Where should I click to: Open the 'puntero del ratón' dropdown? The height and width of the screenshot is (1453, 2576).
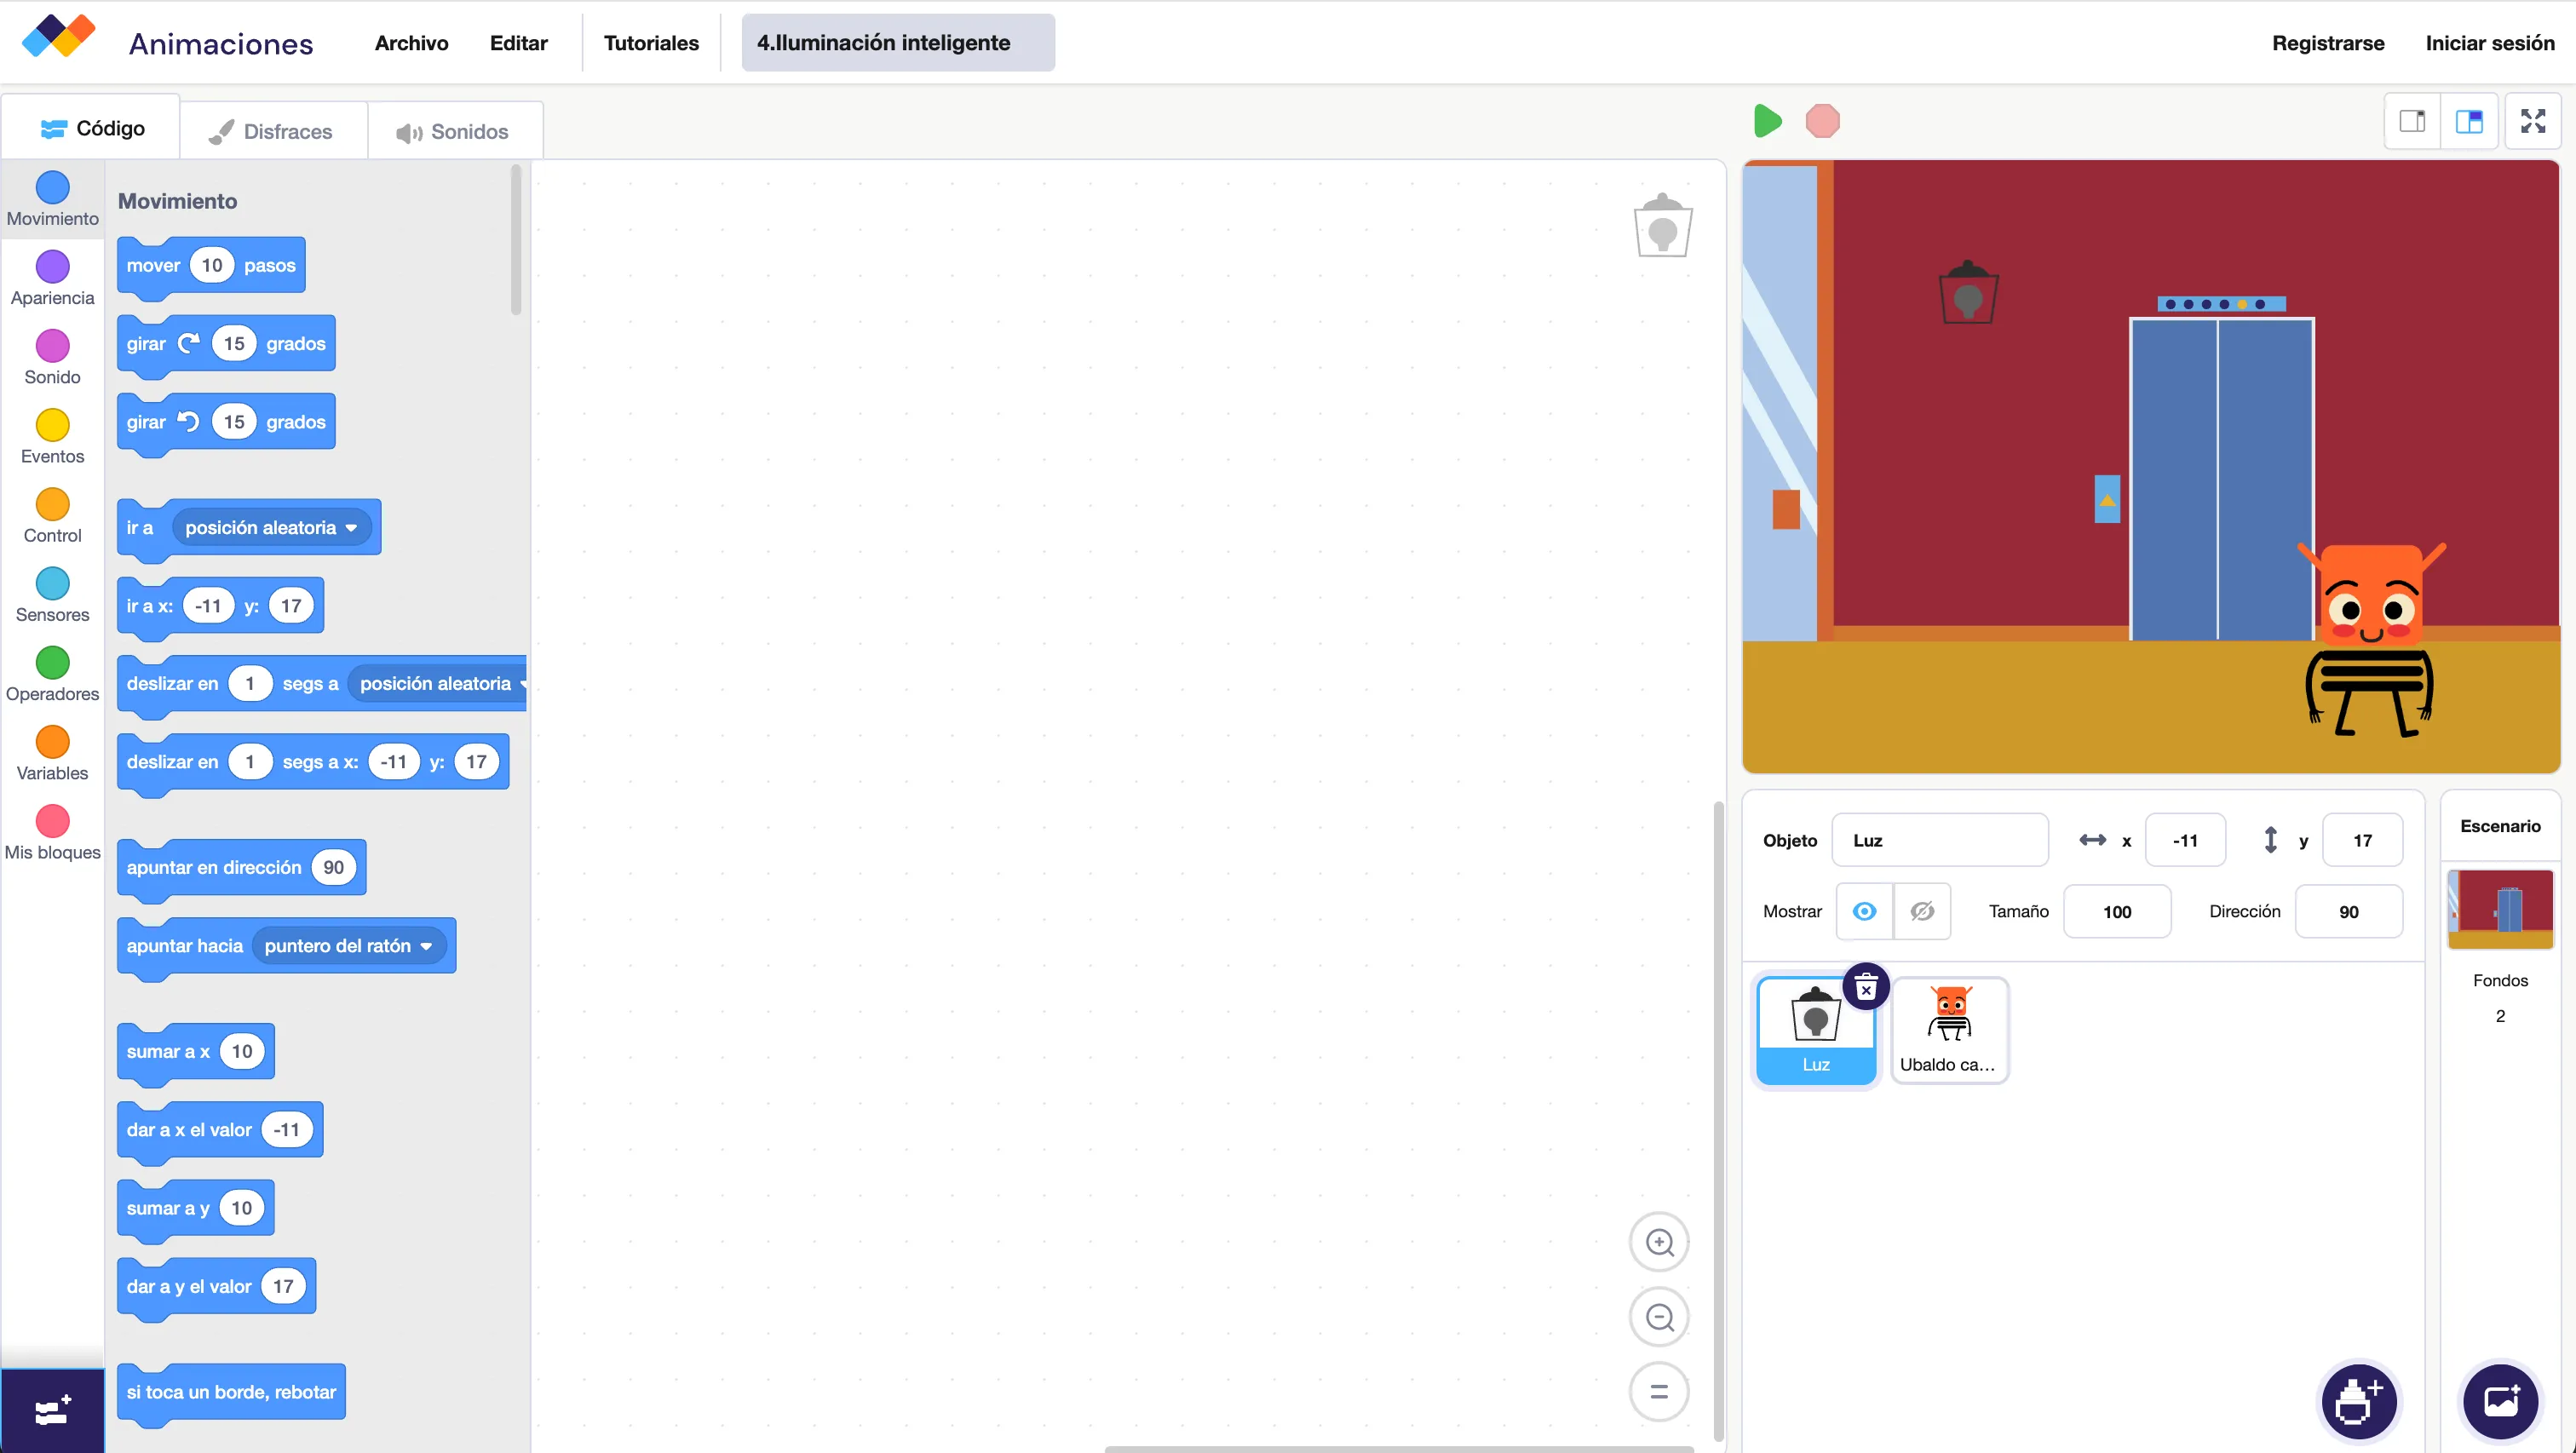pyautogui.click(x=427, y=946)
